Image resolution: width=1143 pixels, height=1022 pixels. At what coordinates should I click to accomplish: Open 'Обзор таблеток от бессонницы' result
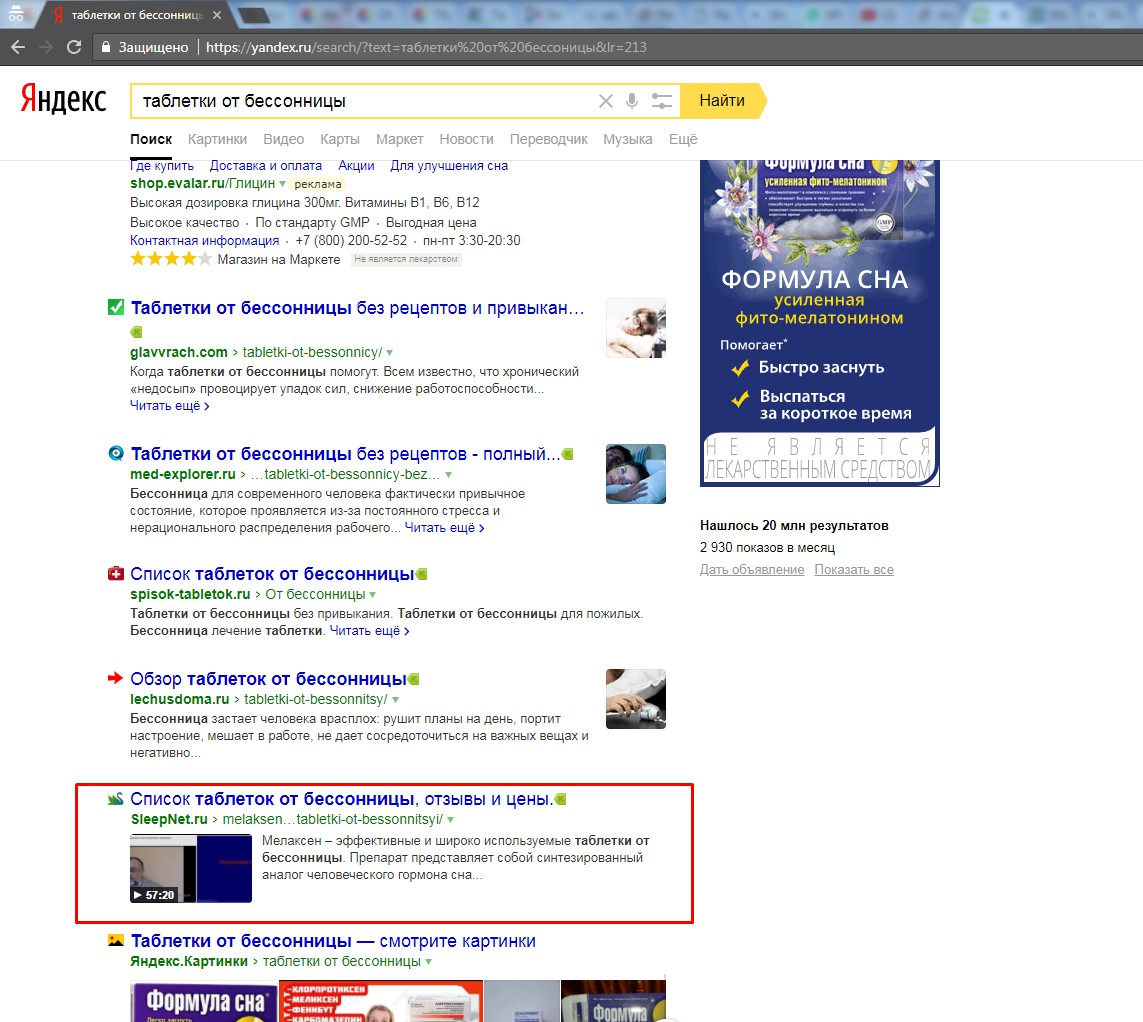268,679
